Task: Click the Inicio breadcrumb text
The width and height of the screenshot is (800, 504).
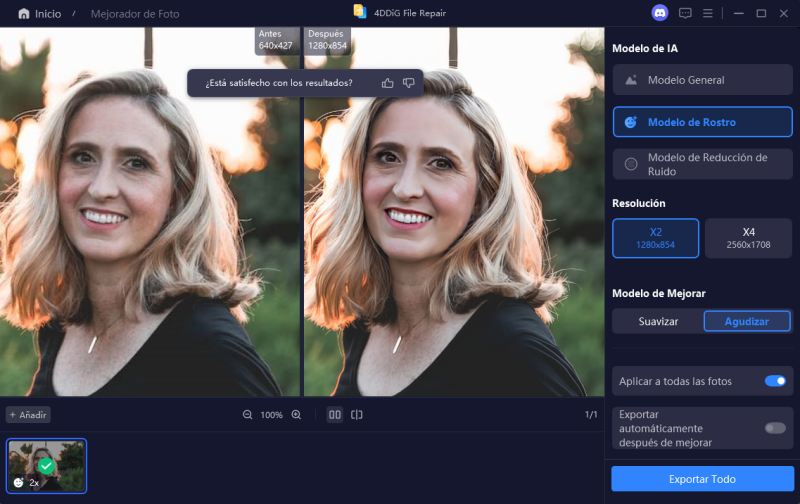Action: (x=48, y=14)
